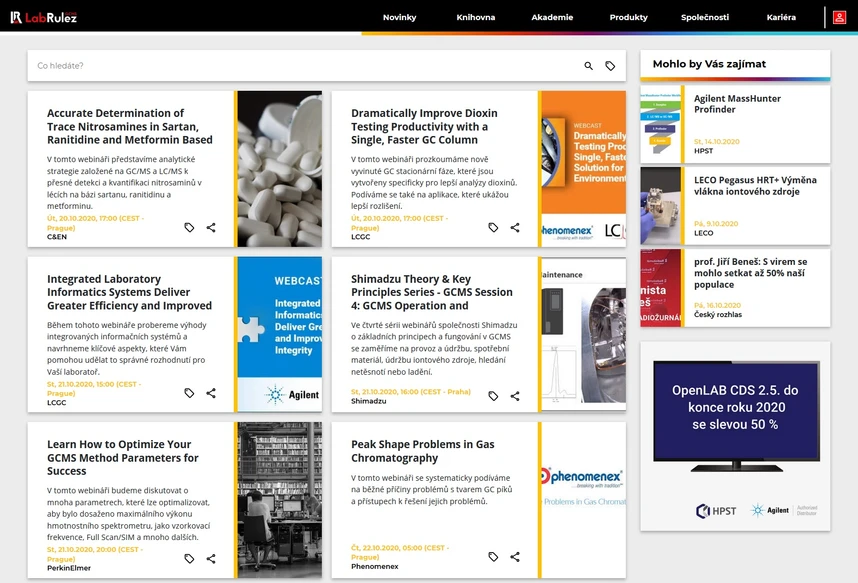Open Agilent MassHunter Profinder article
The height and width of the screenshot is (583, 858).
tap(737, 104)
